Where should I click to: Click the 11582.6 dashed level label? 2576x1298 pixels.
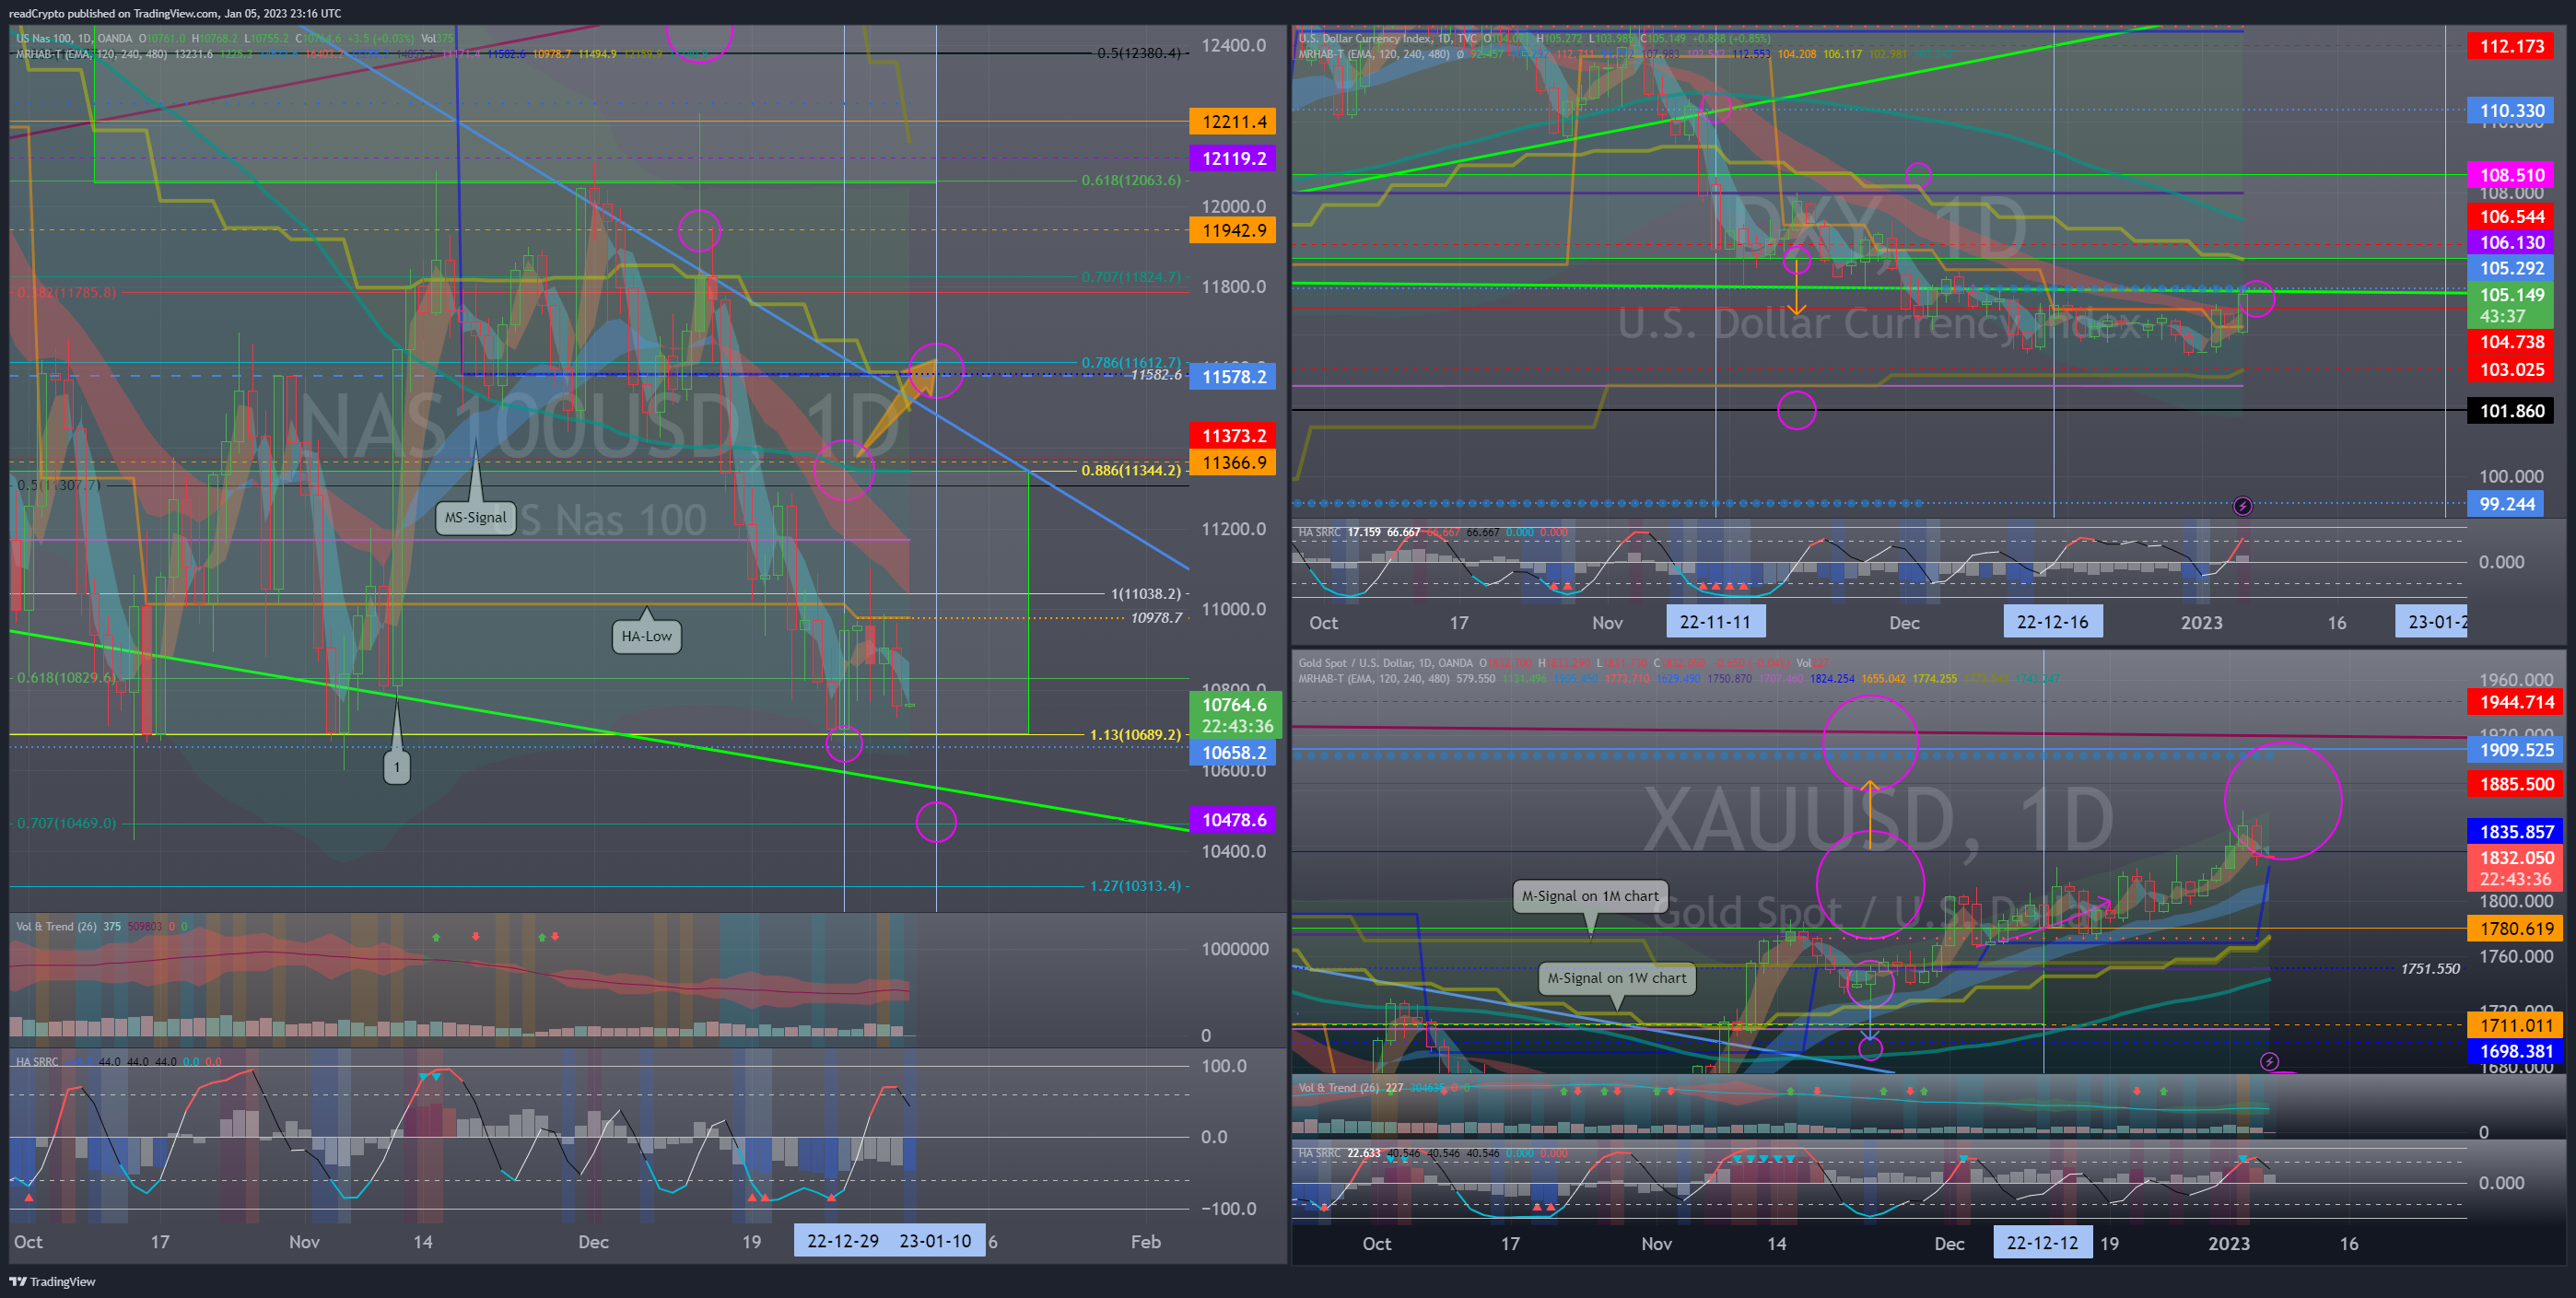click(1156, 375)
